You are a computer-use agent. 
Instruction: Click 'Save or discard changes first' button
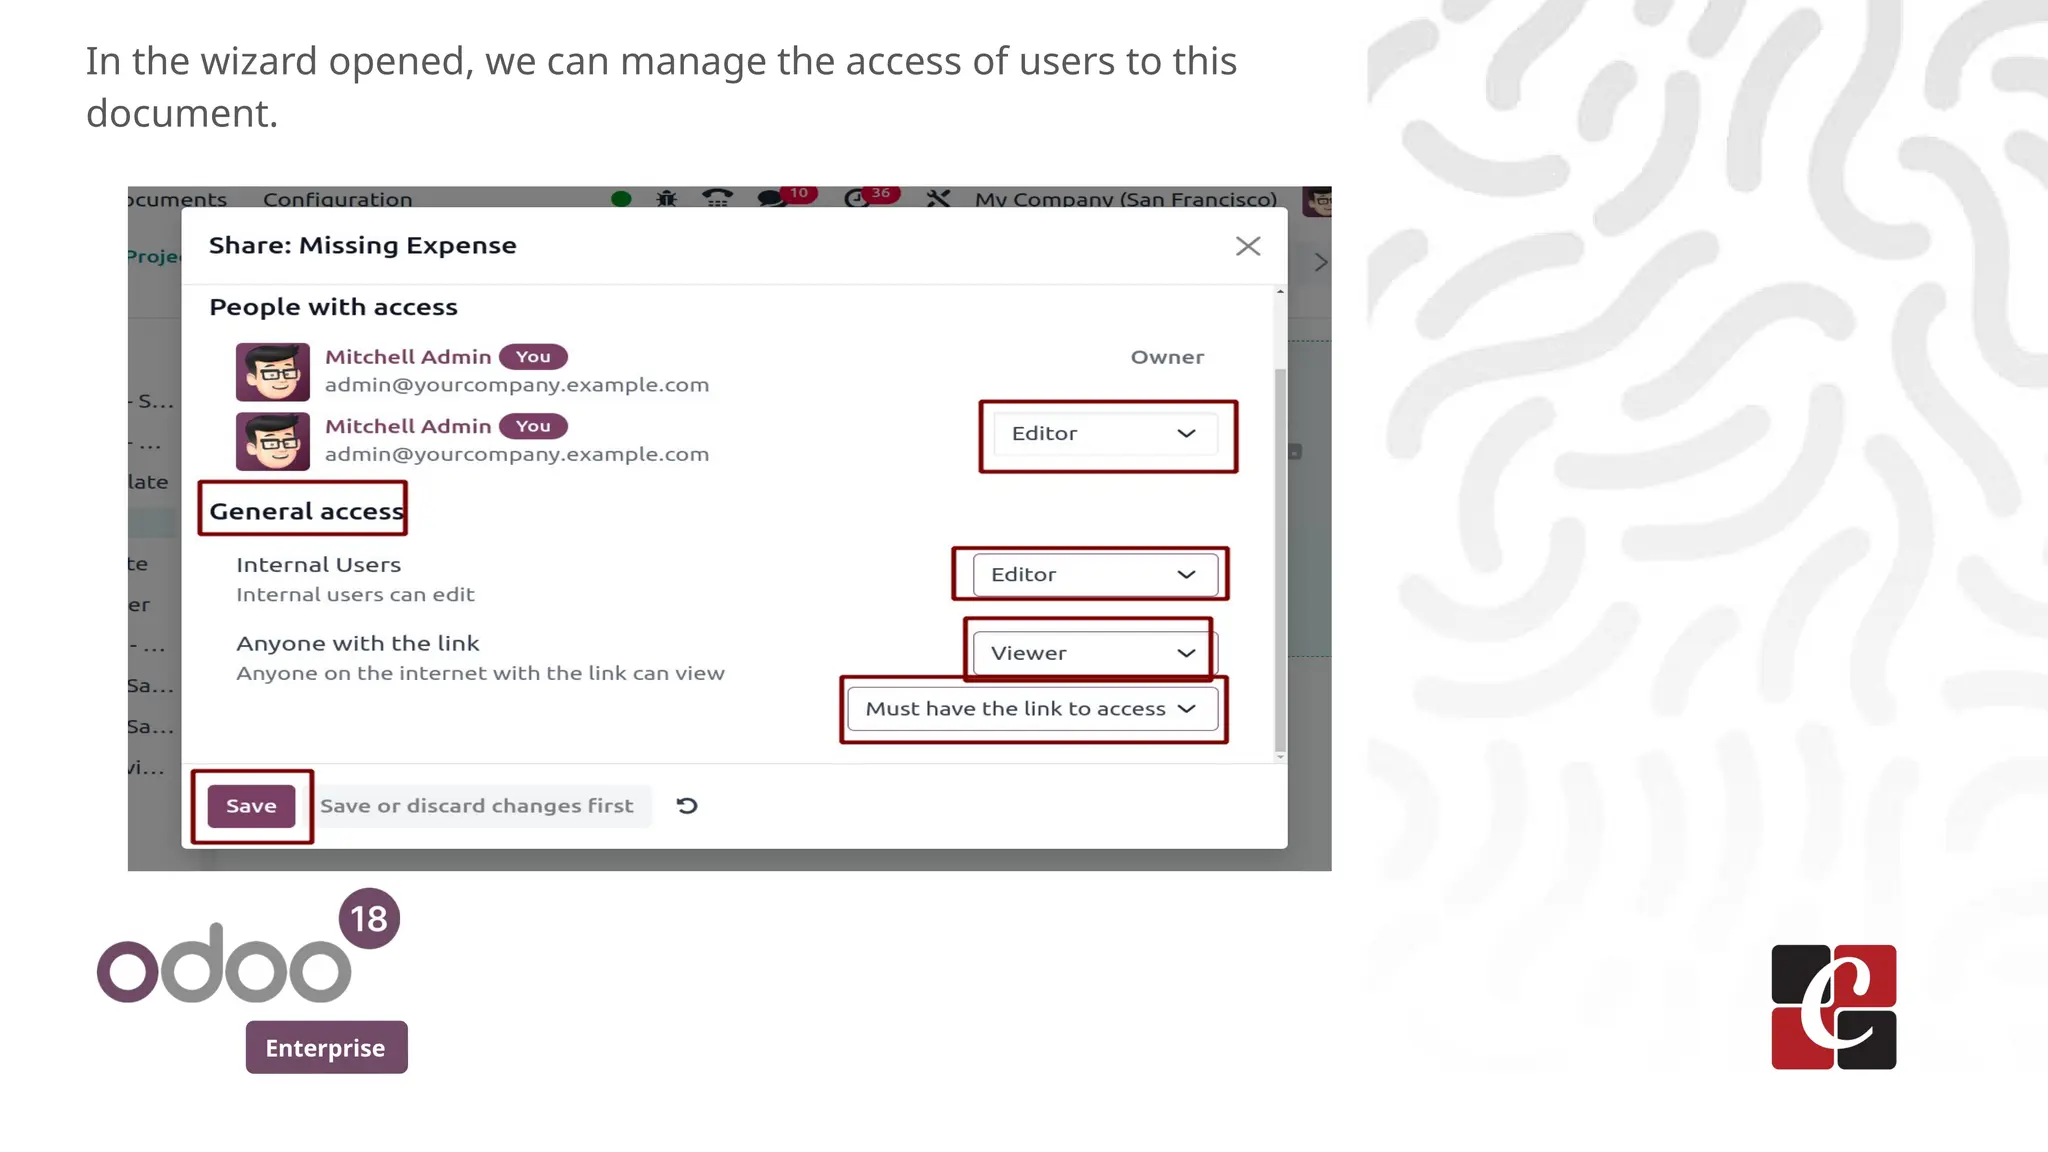click(477, 806)
